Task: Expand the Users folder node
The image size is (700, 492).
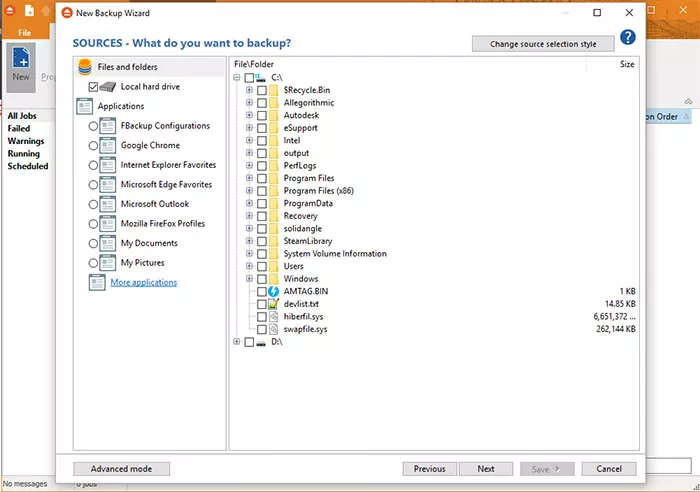Action: click(x=249, y=266)
